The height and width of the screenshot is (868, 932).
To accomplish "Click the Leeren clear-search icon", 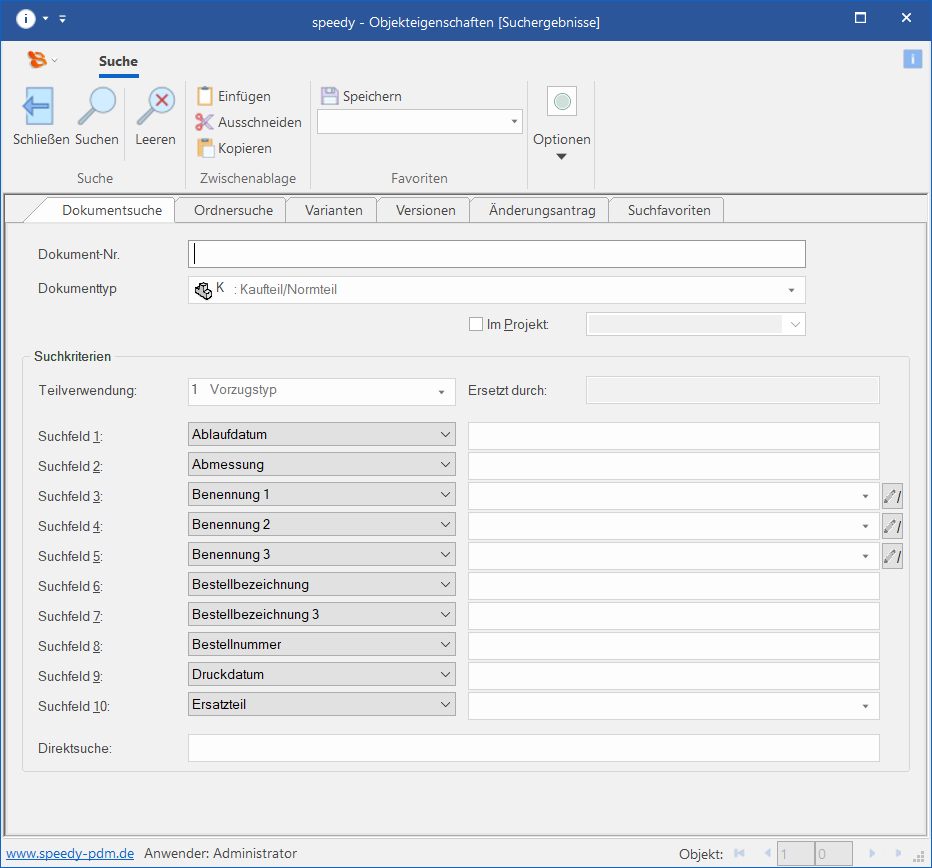I will click(x=155, y=106).
